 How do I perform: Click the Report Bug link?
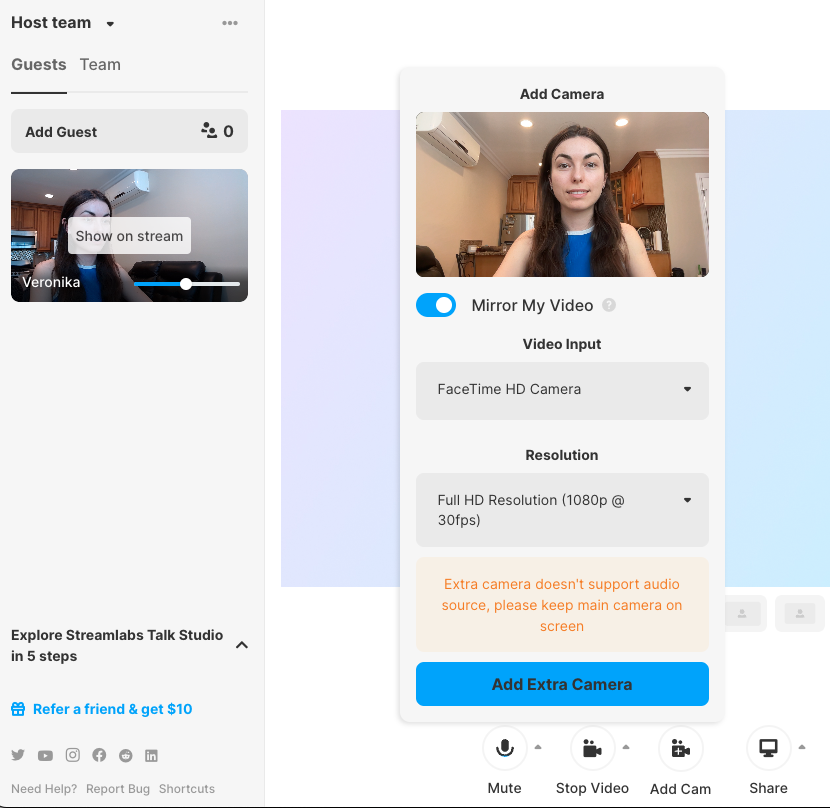pyautogui.click(x=118, y=789)
